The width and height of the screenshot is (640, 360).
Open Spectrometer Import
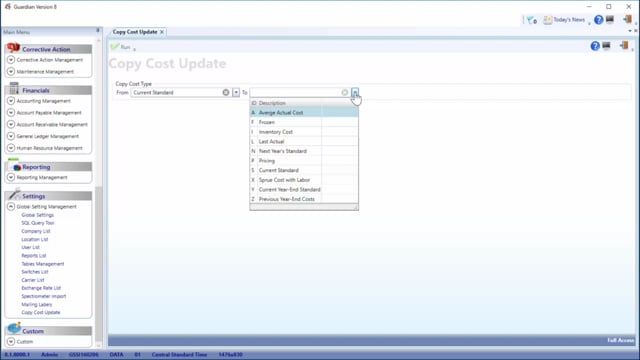[x=44, y=296]
